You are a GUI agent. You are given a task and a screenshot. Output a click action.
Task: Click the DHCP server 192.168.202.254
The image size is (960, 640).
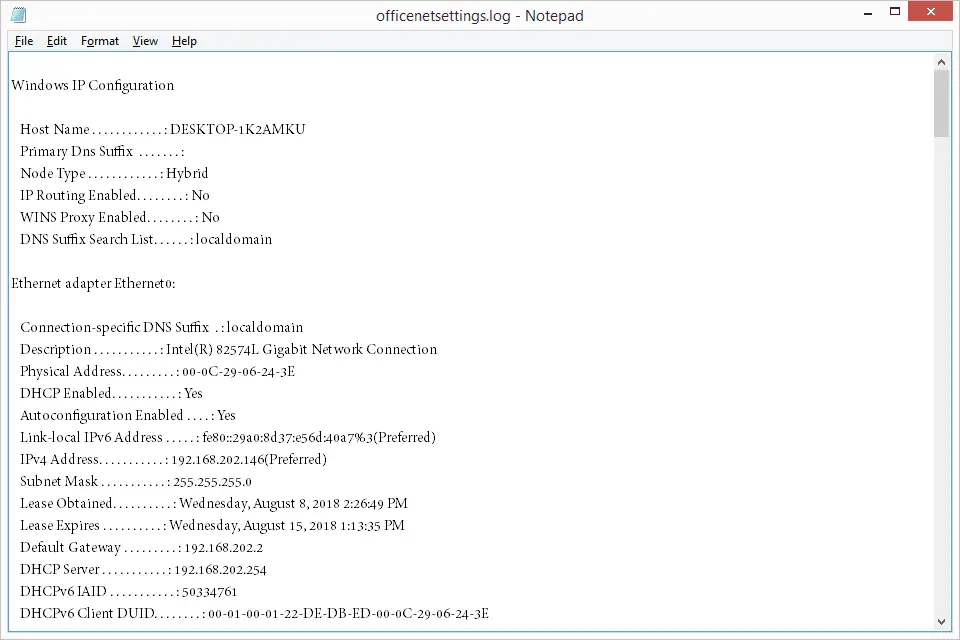(220, 570)
